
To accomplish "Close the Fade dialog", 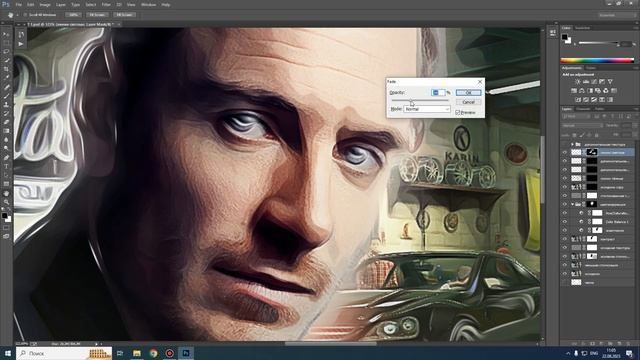I will click(x=480, y=82).
